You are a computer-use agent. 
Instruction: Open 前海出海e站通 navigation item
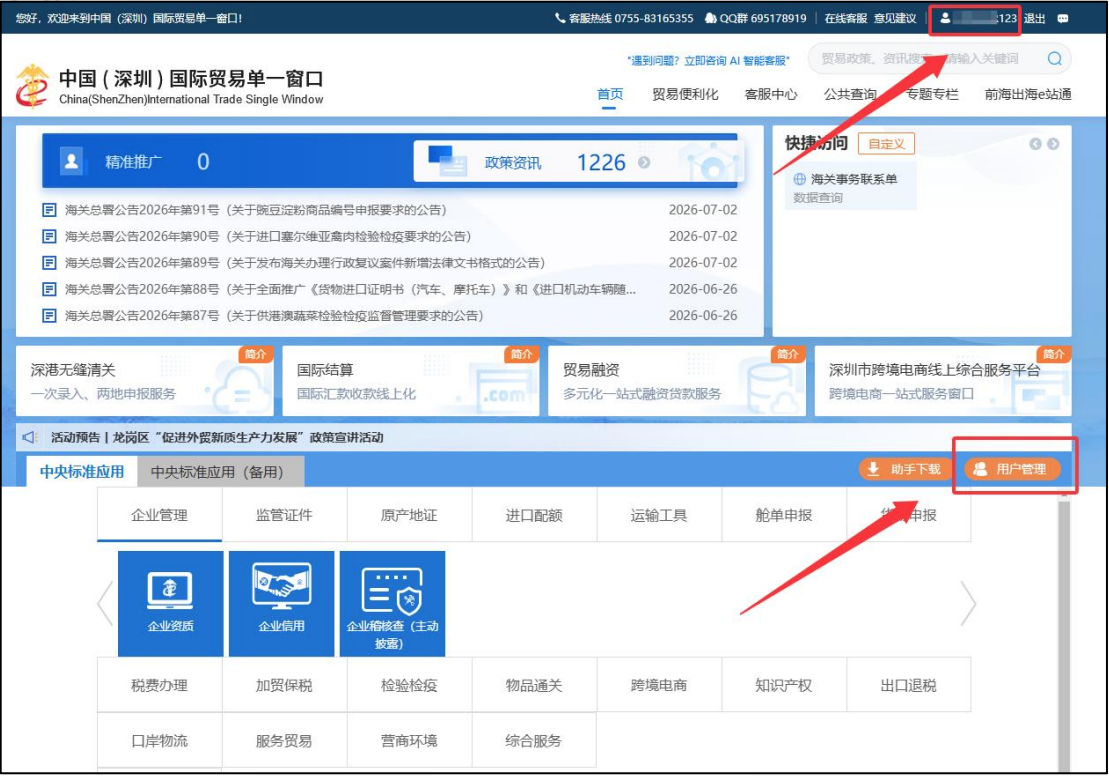click(x=1028, y=94)
